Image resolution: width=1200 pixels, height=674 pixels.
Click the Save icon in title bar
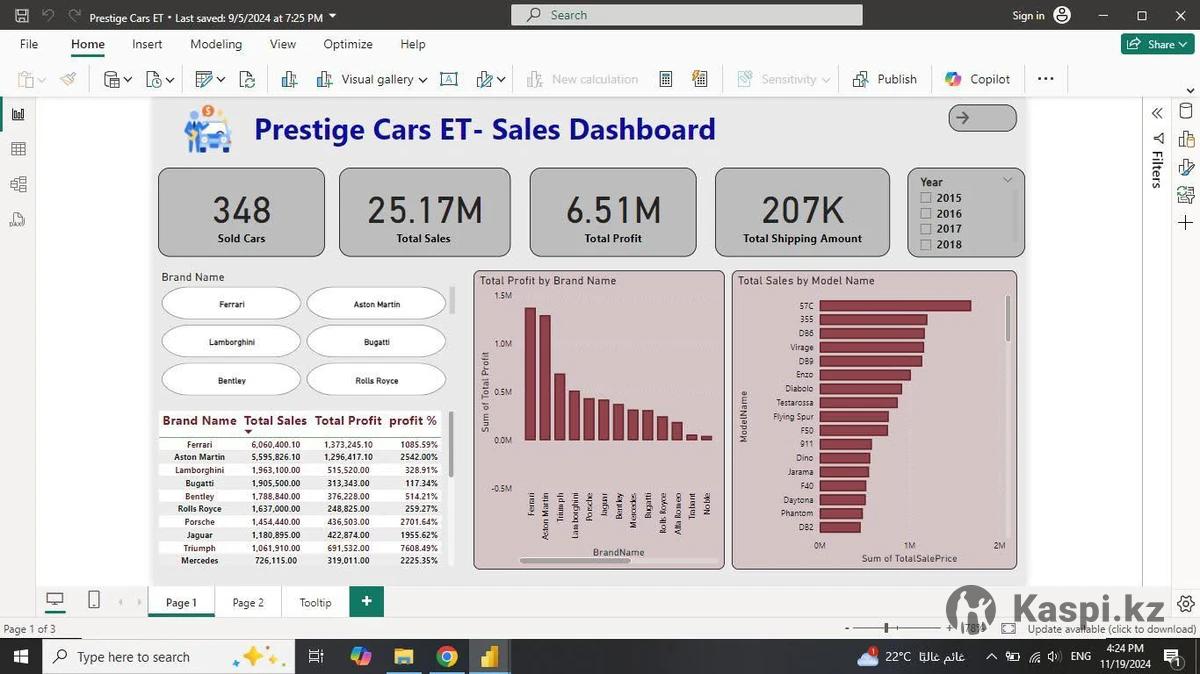click(x=22, y=16)
